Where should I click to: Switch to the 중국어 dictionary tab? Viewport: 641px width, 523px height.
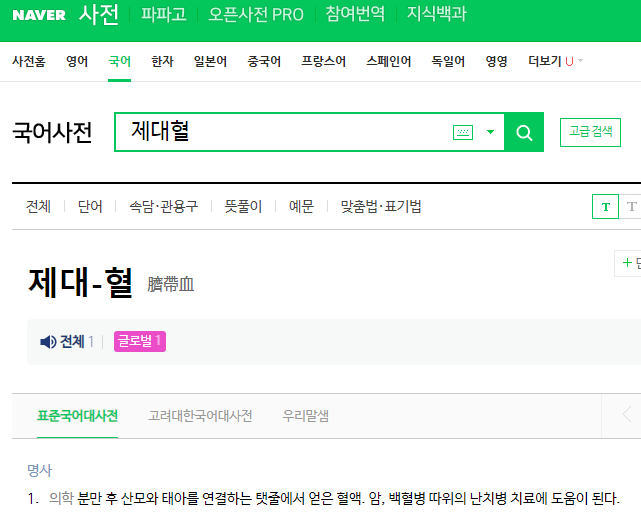264,61
